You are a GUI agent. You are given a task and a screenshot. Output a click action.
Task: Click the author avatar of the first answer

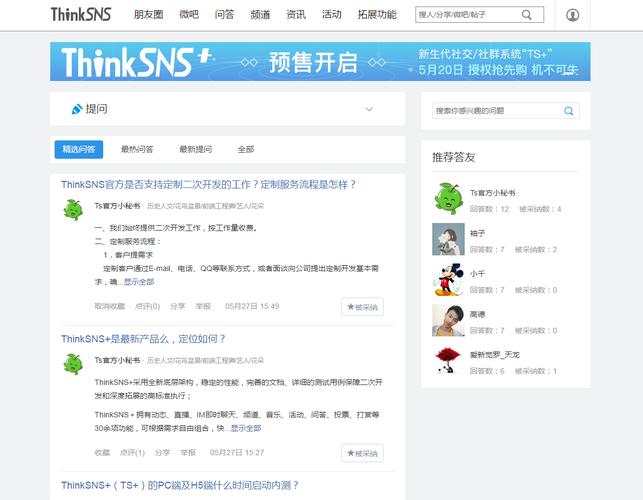[73, 210]
